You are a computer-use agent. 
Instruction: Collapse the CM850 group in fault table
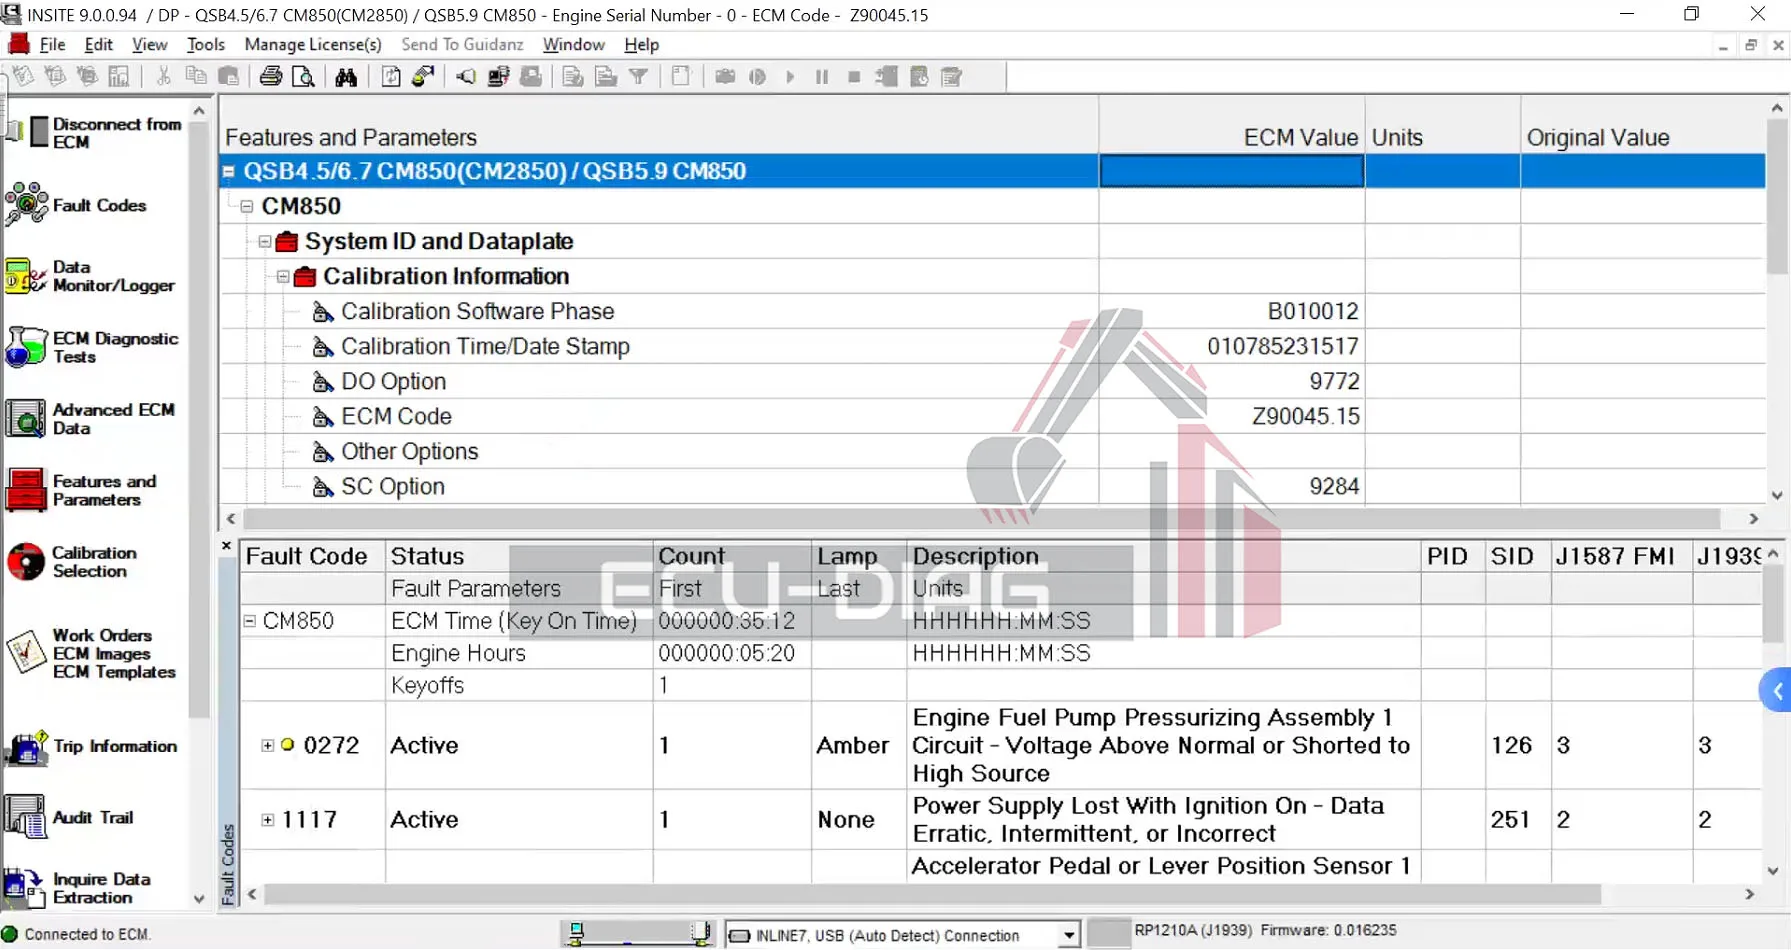tap(250, 621)
